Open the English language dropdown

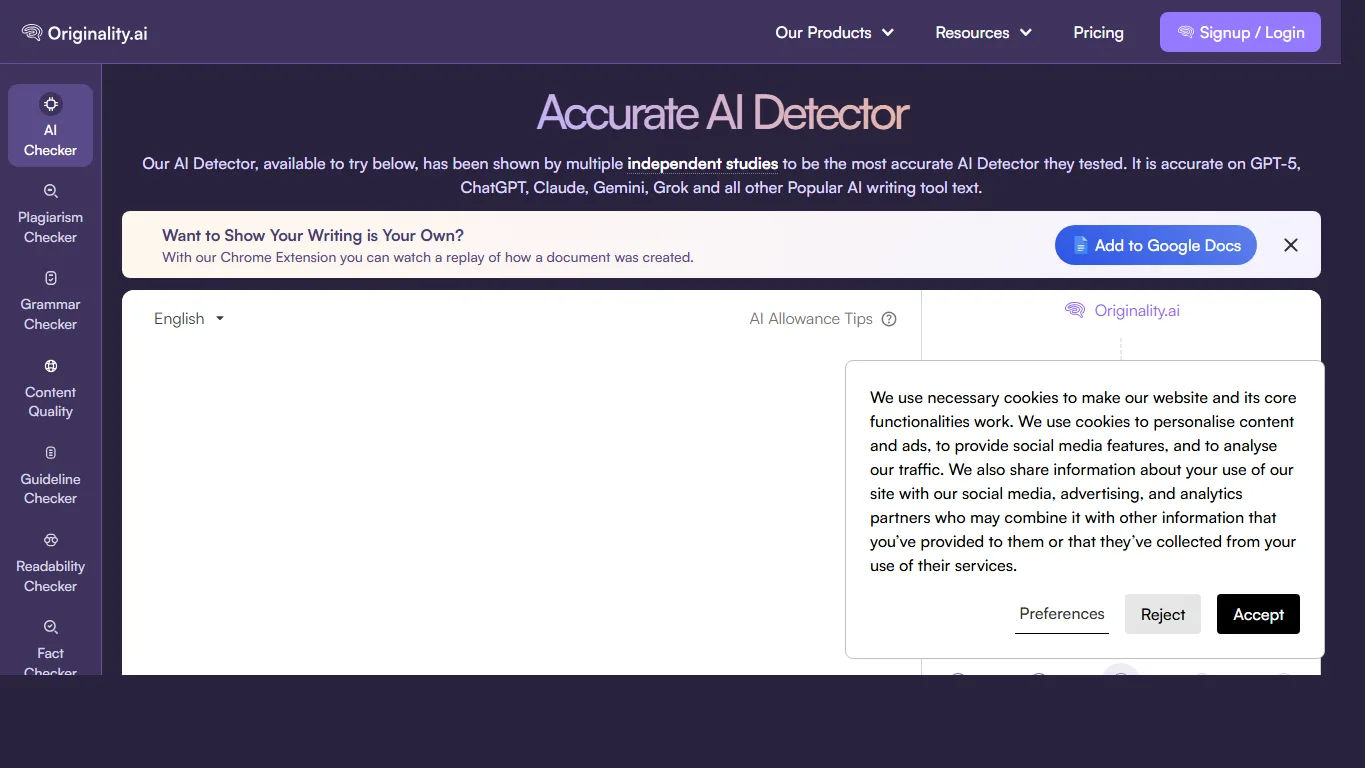[189, 319]
